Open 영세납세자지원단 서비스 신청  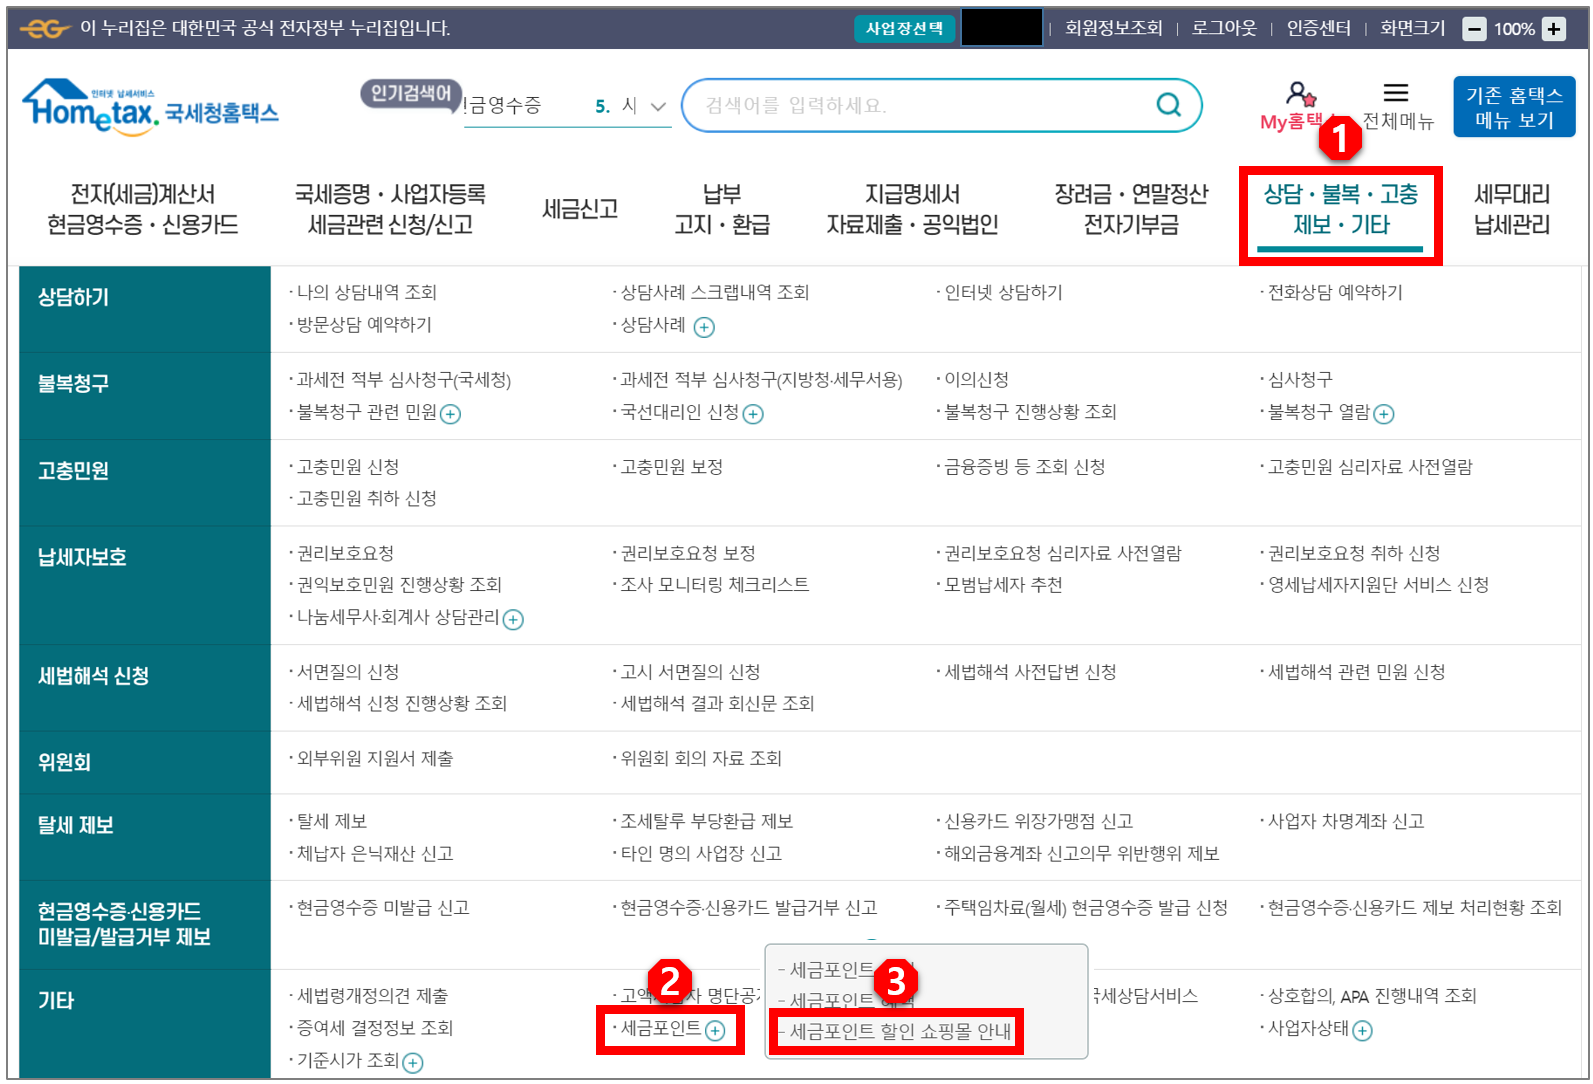click(x=1379, y=585)
